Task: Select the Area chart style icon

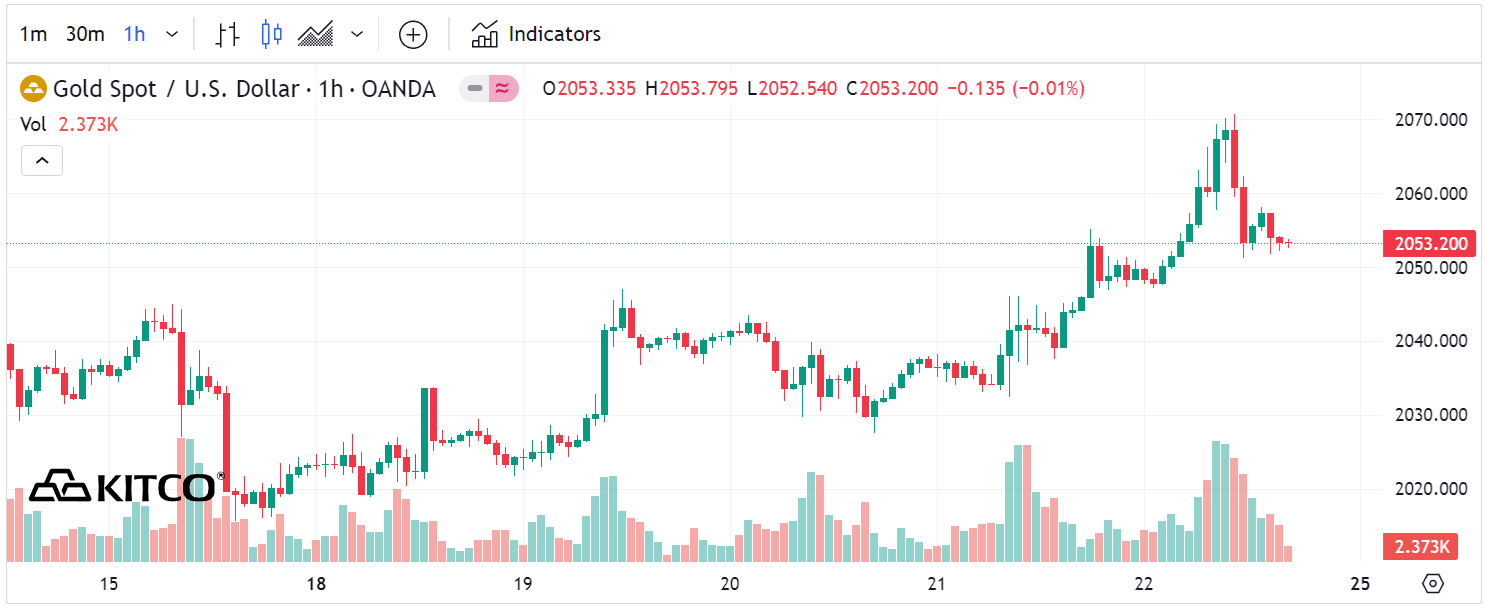Action: pyautogui.click(x=316, y=35)
